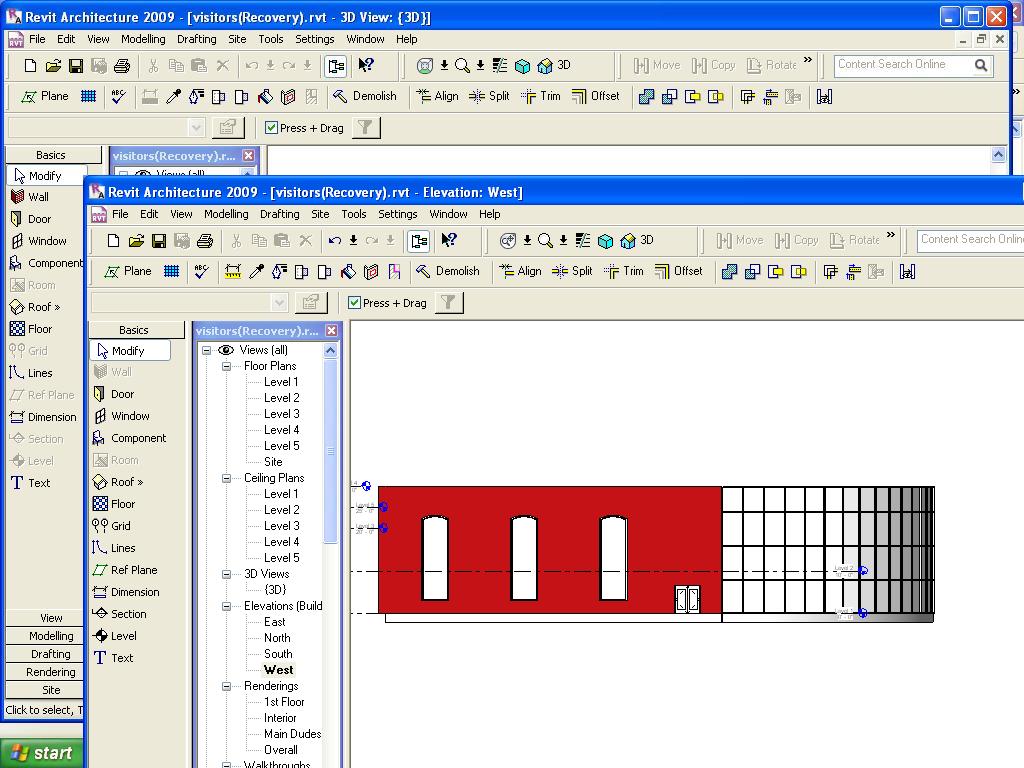Click Content Search Online field, back window
Image resolution: width=1024 pixels, height=768 pixels.
[x=902, y=65]
